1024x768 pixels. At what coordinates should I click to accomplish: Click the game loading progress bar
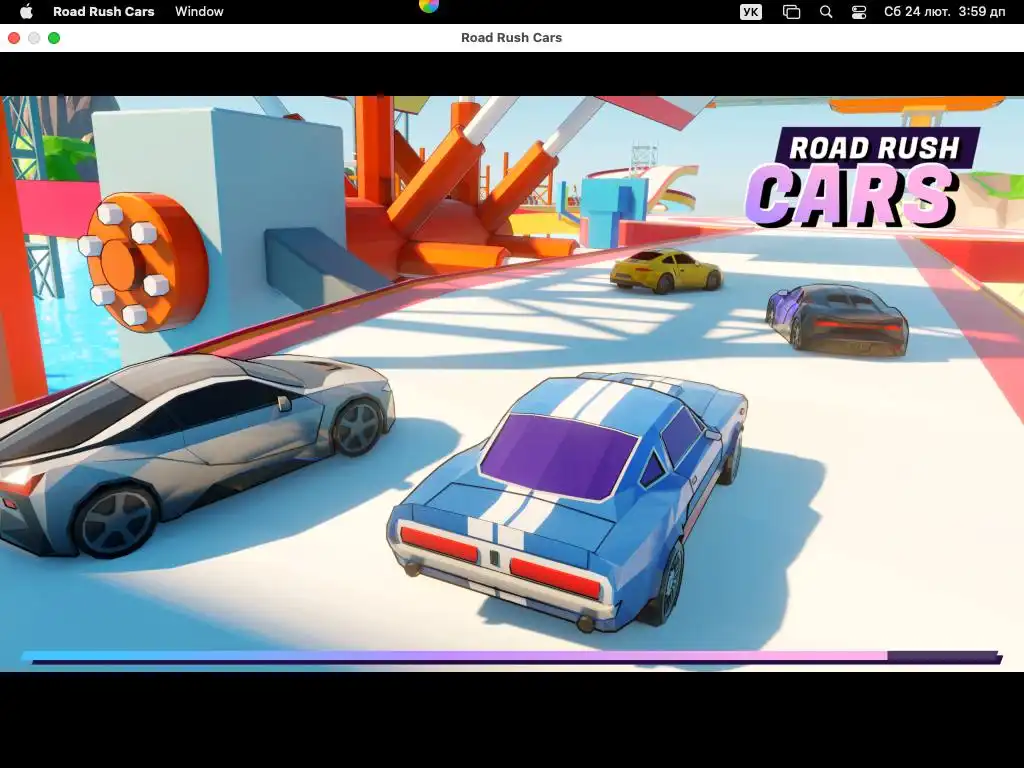pos(511,657)
